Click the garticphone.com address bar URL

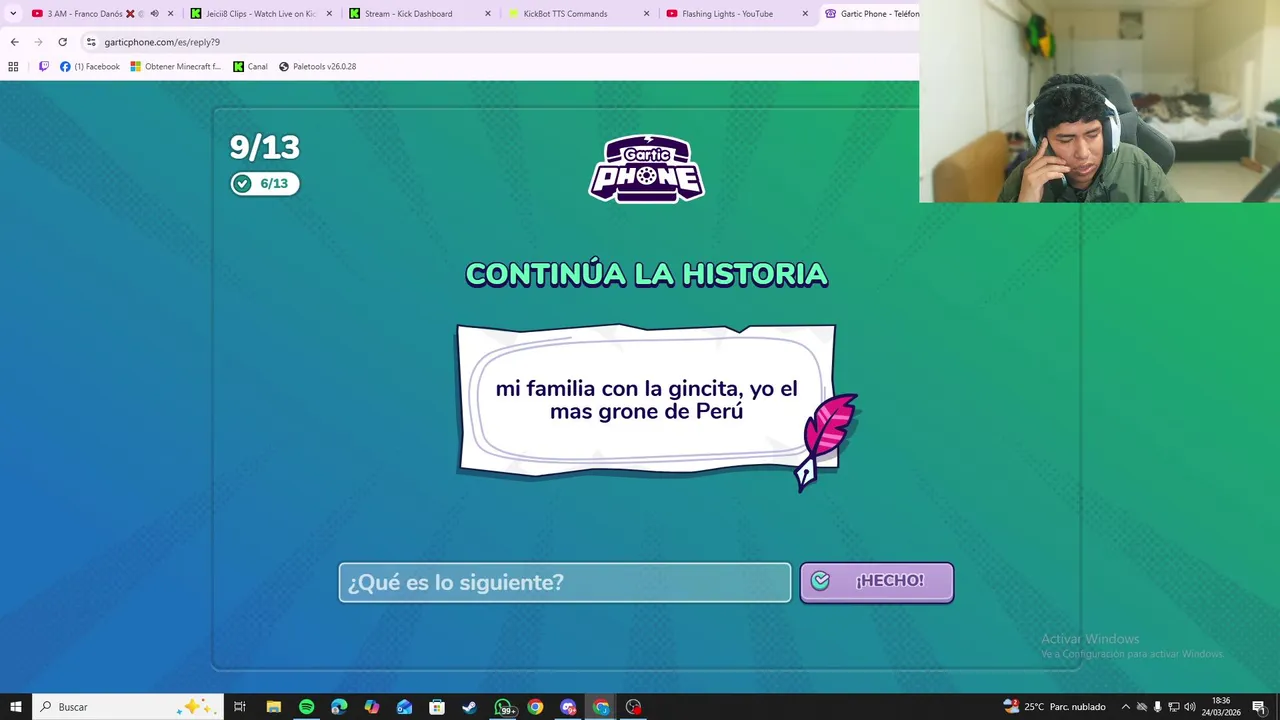click(162, 42)
